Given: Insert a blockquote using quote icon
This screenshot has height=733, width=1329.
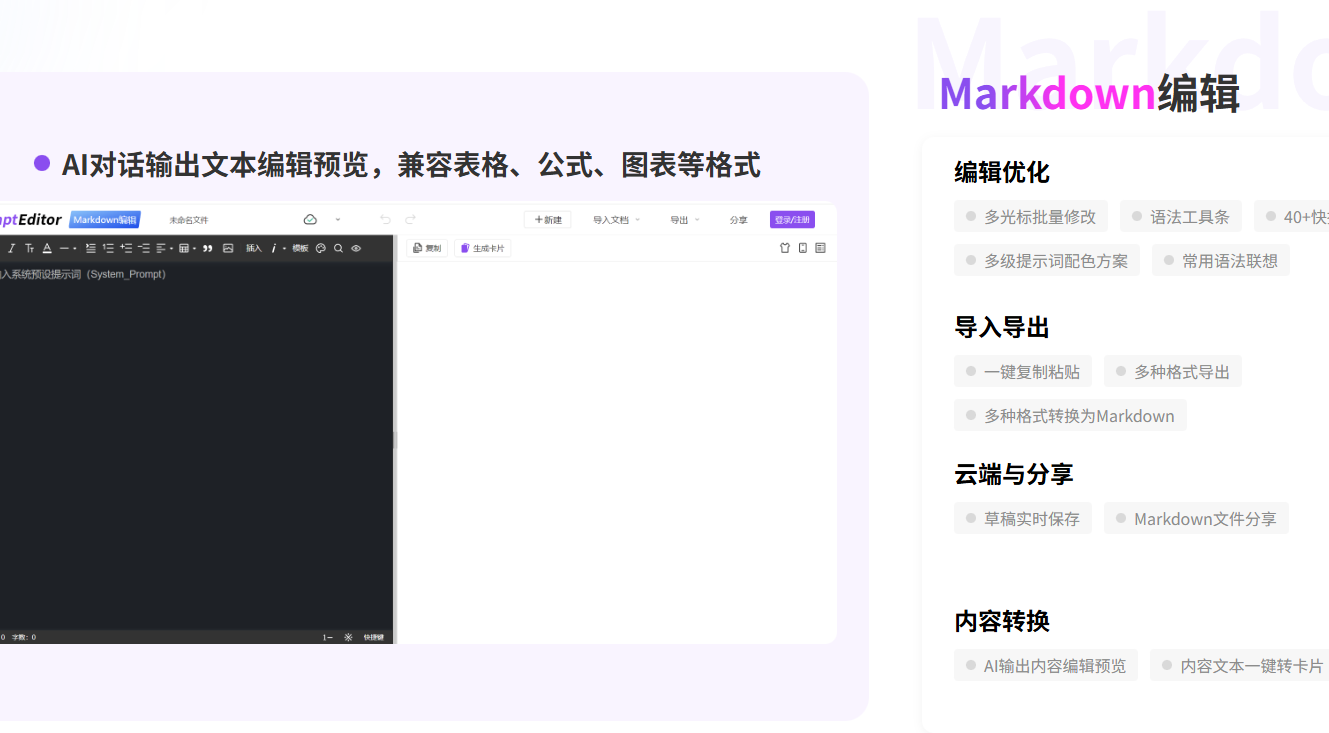Looking at the screenshot, I should point(208,248).
